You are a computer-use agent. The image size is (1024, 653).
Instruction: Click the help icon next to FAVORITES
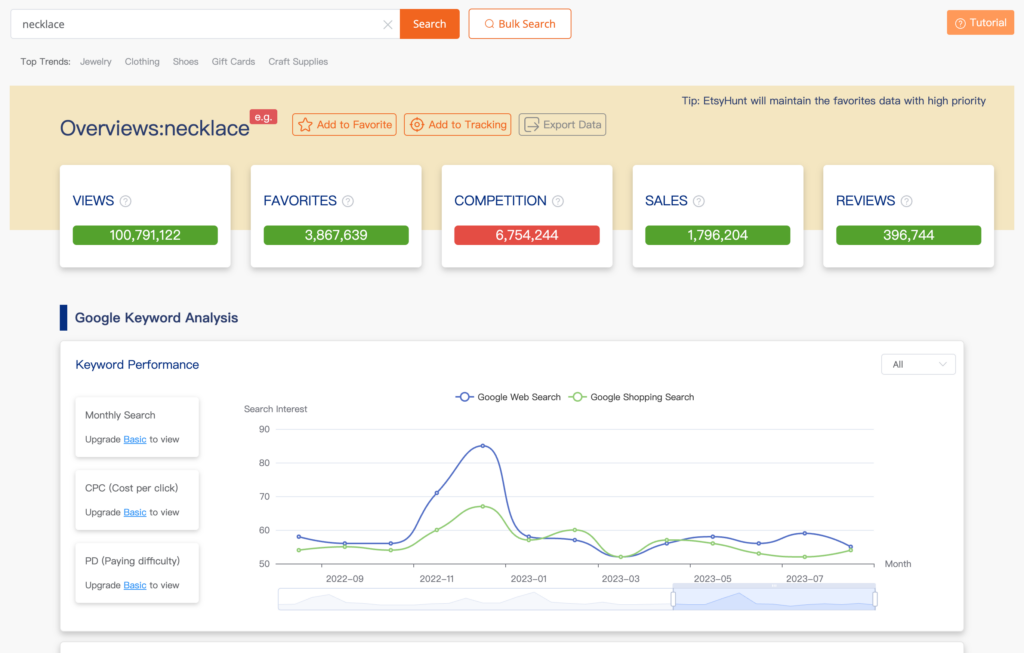coord(348,201)
